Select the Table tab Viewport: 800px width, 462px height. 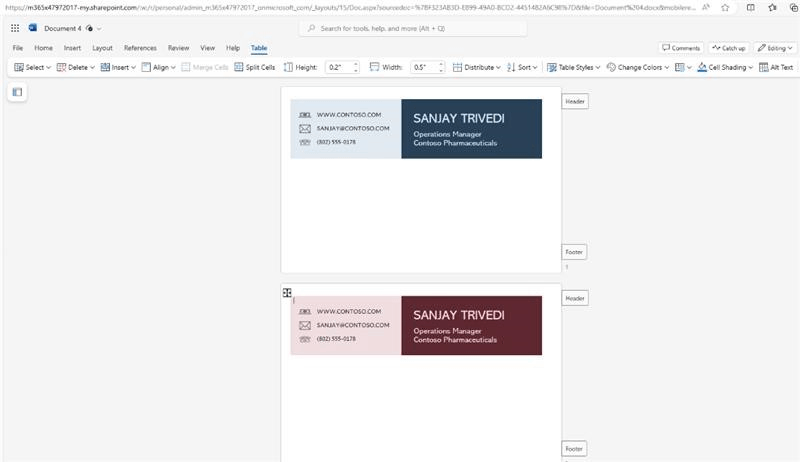259,48
